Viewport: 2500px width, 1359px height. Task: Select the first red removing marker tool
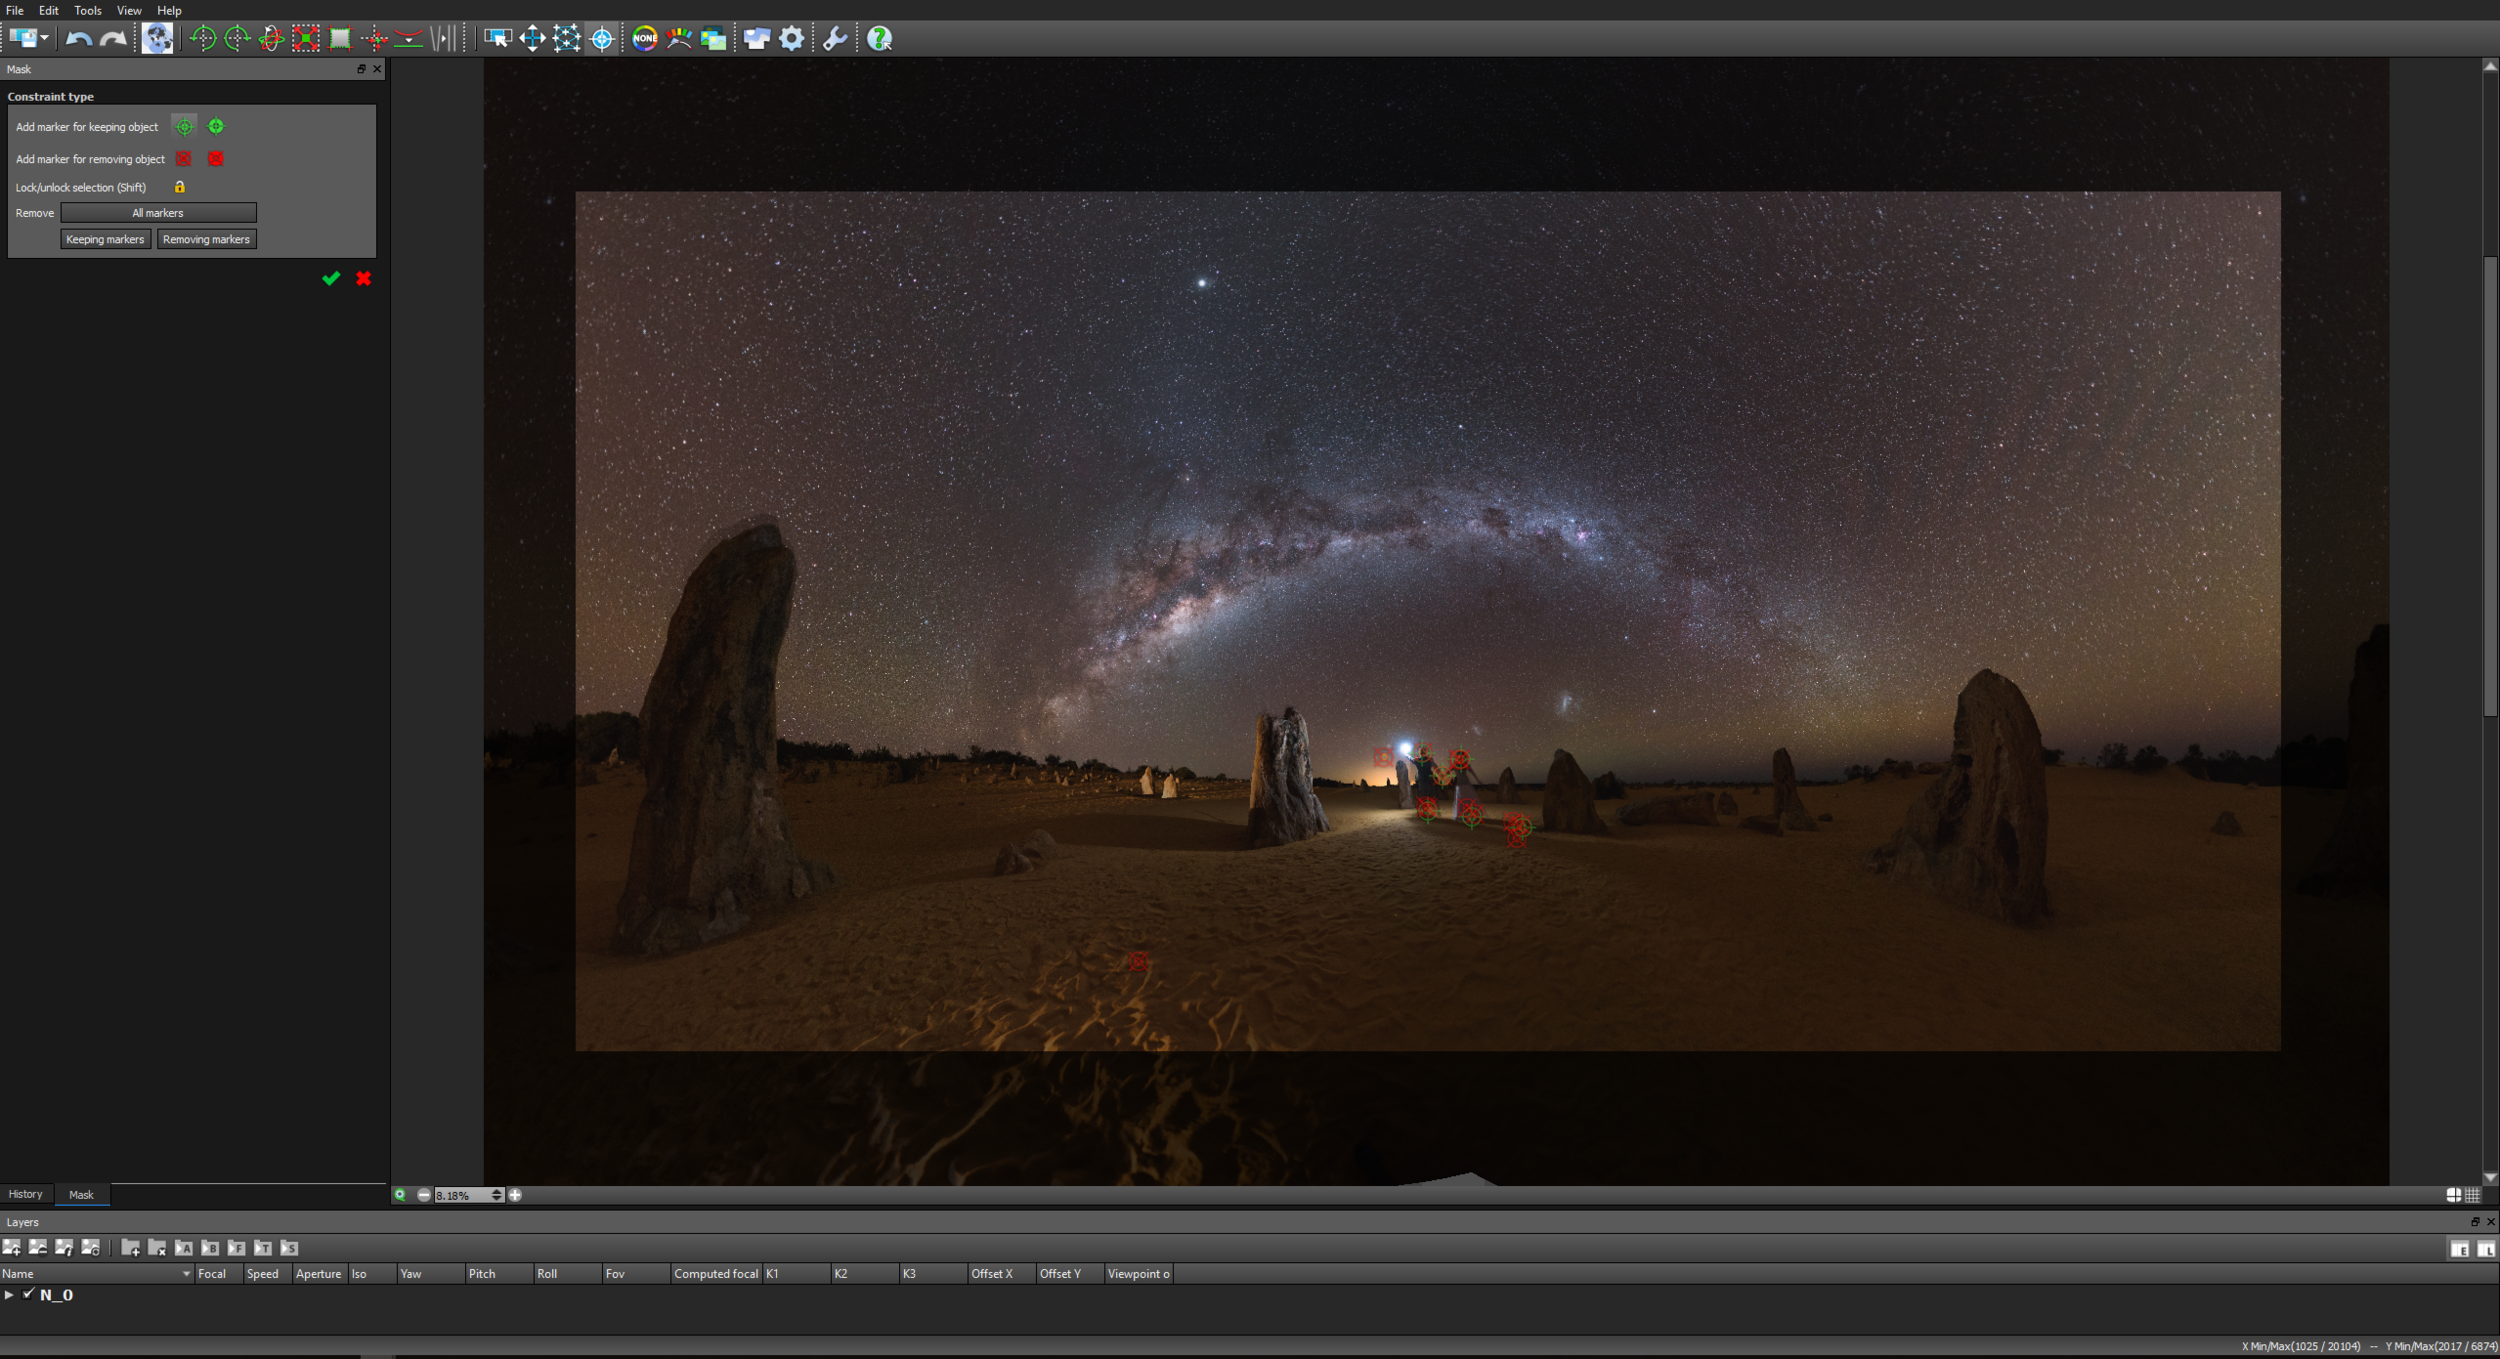pyautogui.click(x=183, y=159)
